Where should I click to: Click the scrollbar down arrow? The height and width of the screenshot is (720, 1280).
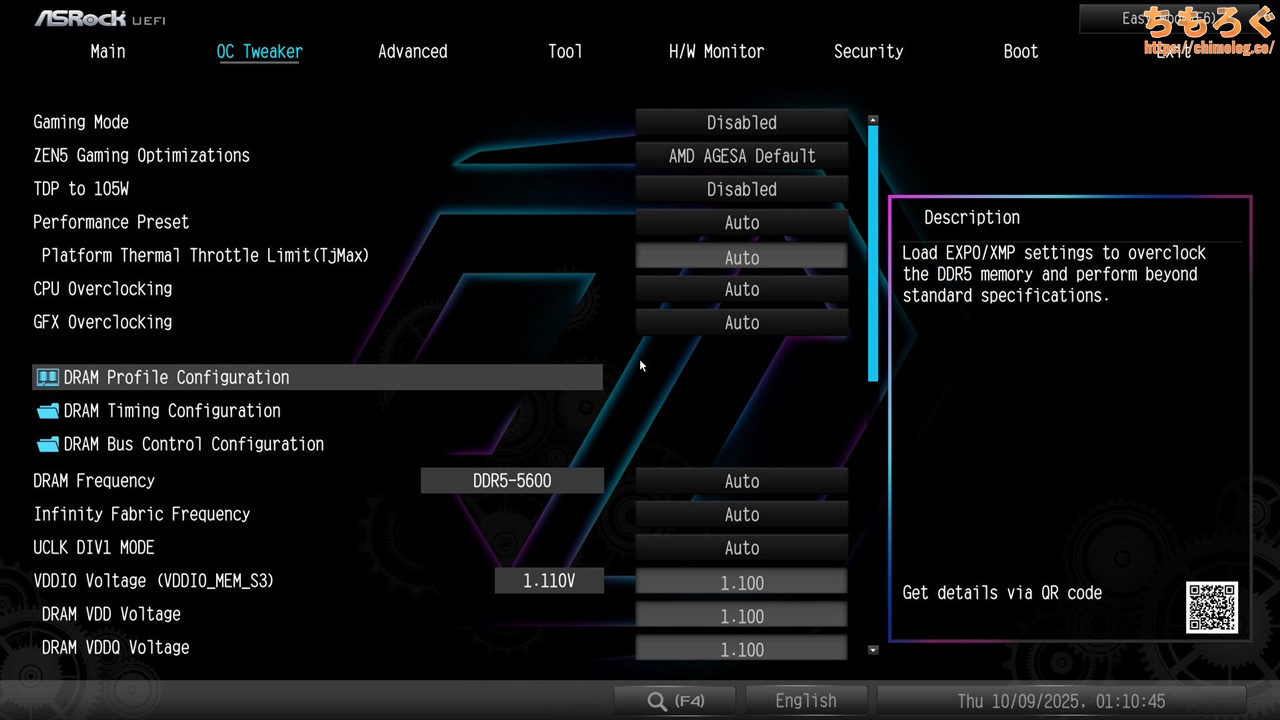click(873, 650)
